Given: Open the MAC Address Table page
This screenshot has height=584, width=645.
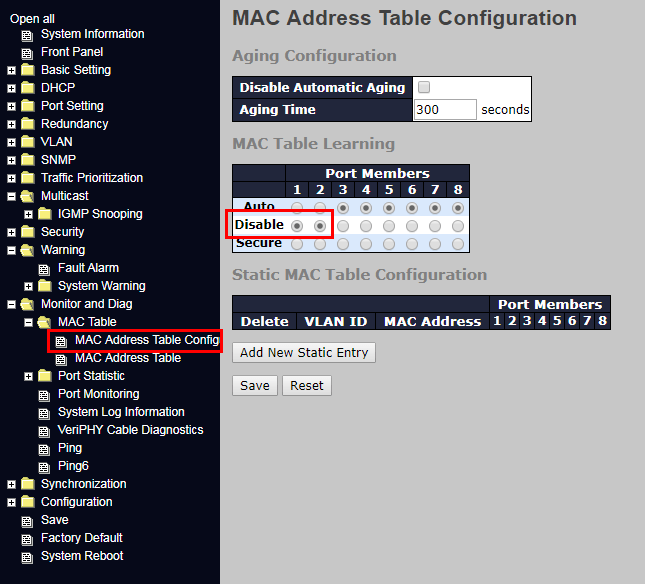Looking at the screenshot, I should pyautogui.click(x=128, y=358).
